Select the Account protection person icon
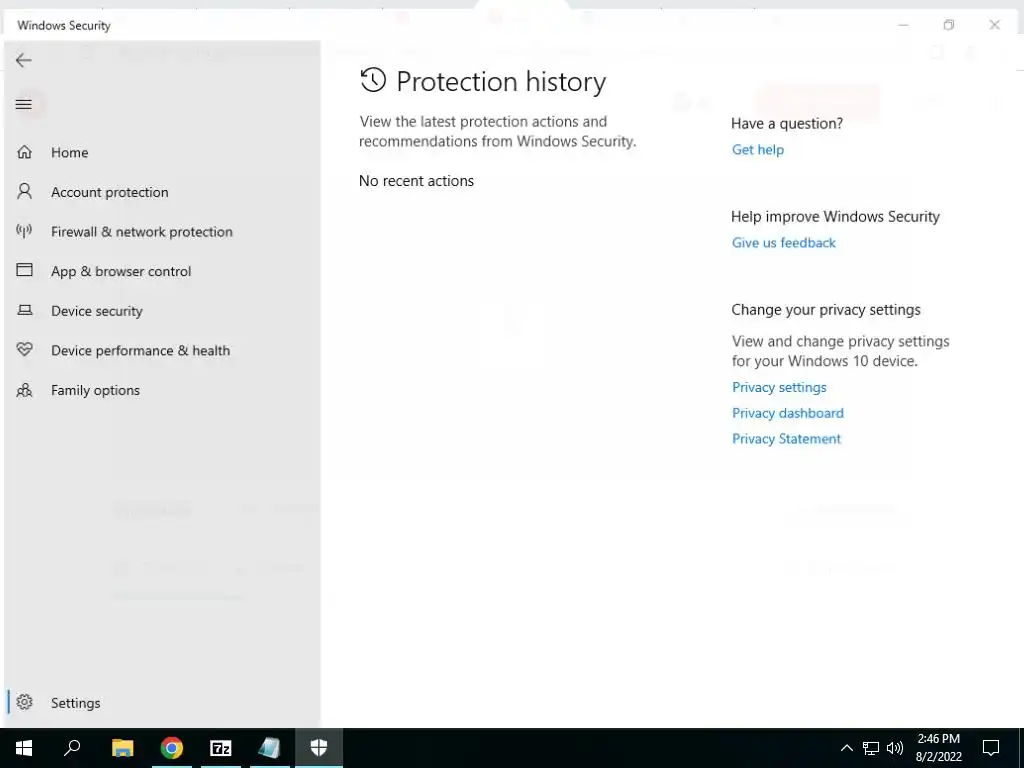 (x=24, y=191)
